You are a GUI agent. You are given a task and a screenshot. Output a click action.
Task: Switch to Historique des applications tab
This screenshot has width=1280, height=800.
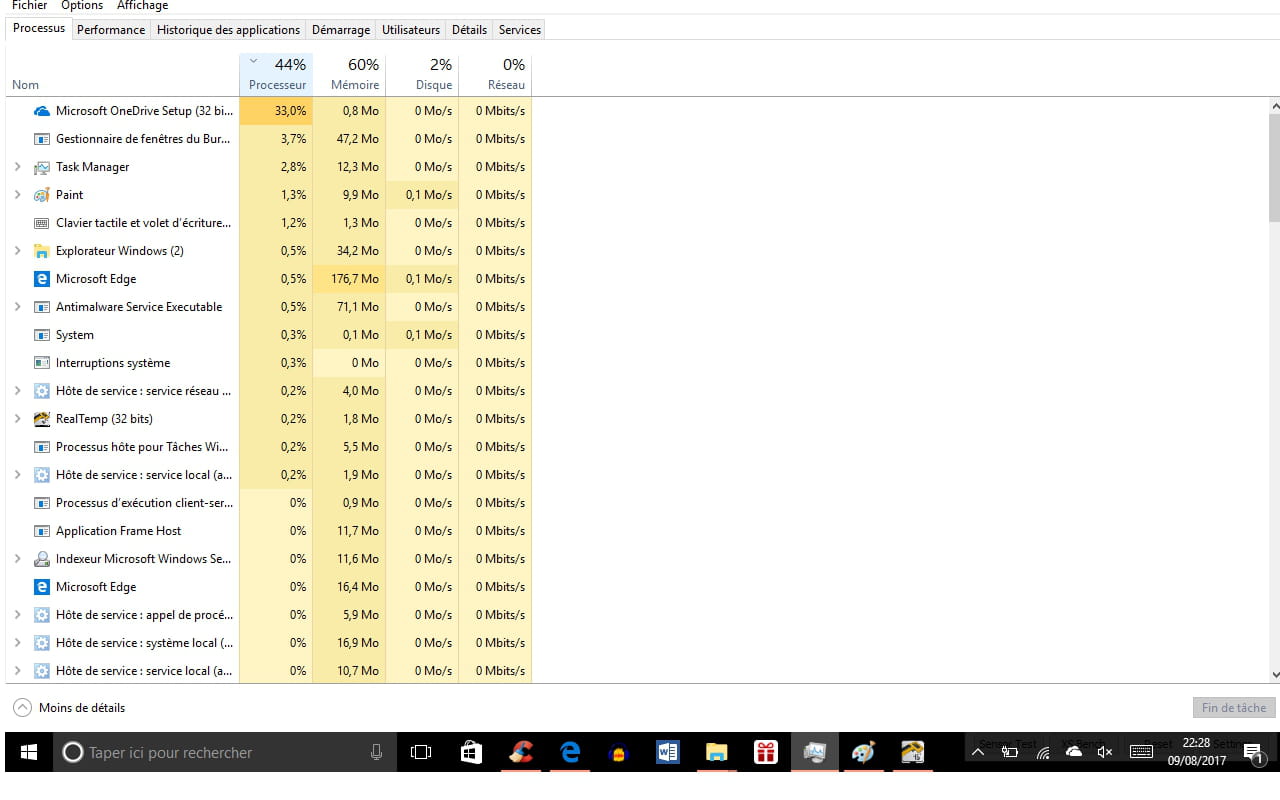click(x=228, y=30)
